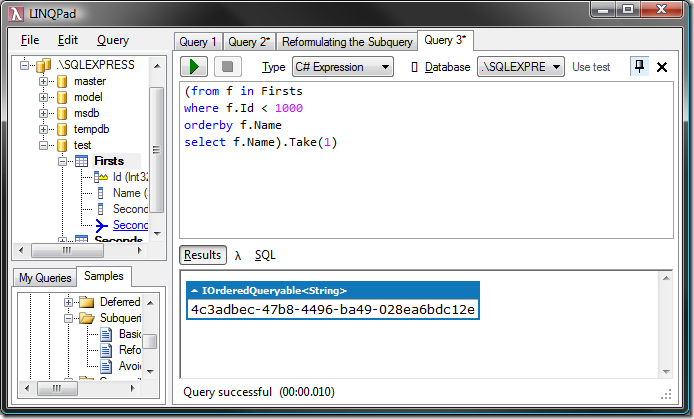Click the model database cylinder icon
This screenshot has height=419, width=694.
(62, 97)
